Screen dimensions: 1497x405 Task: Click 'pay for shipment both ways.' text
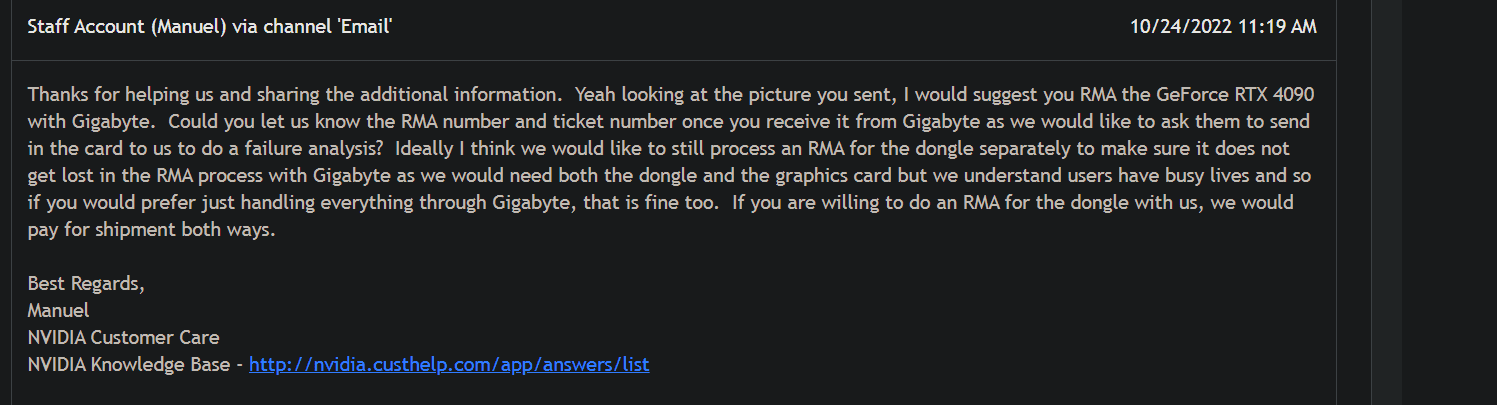click(x=151, y=229)
